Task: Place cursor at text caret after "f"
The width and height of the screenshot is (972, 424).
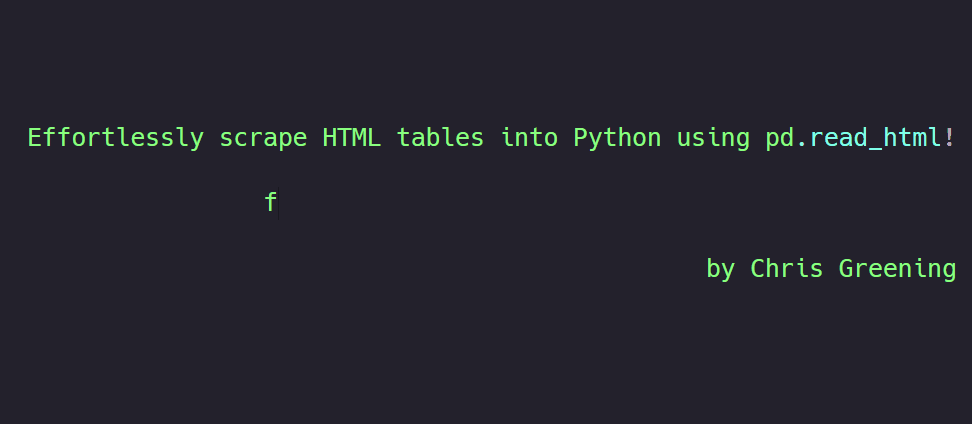Action: click(278, 203)
